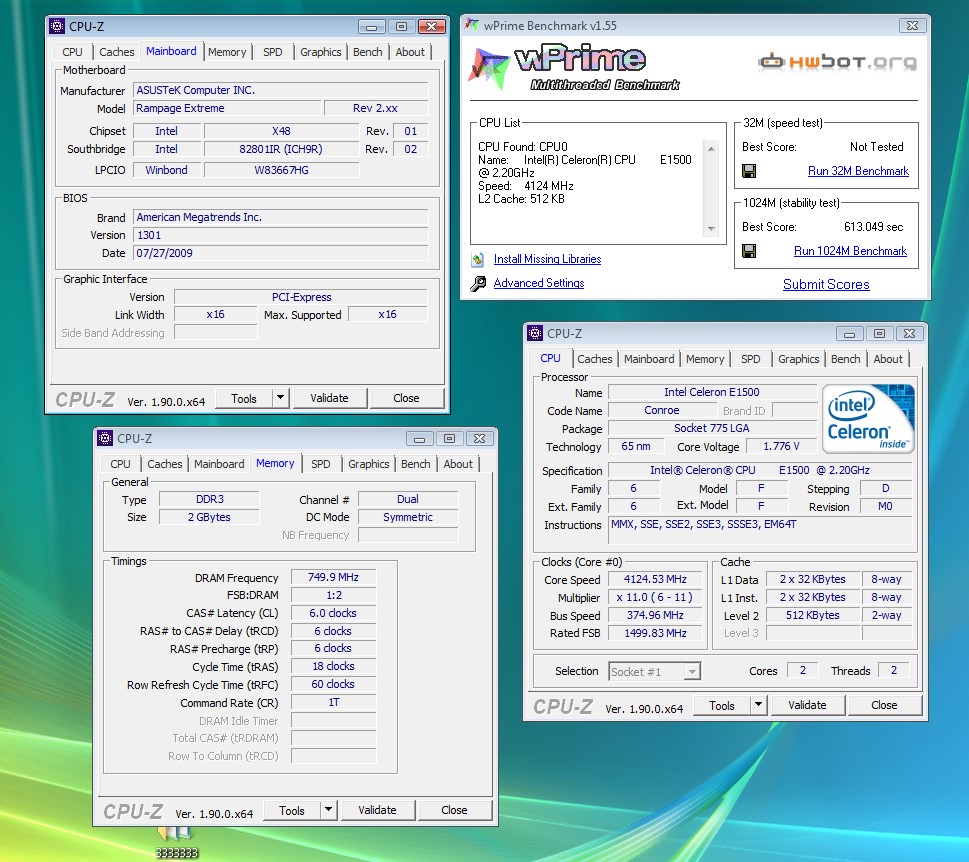Image resolution: width=969 pixels, height=862 pixels.
Task: Click the CPU List scrollbar up arrow
Action: (x=711, y=148)
